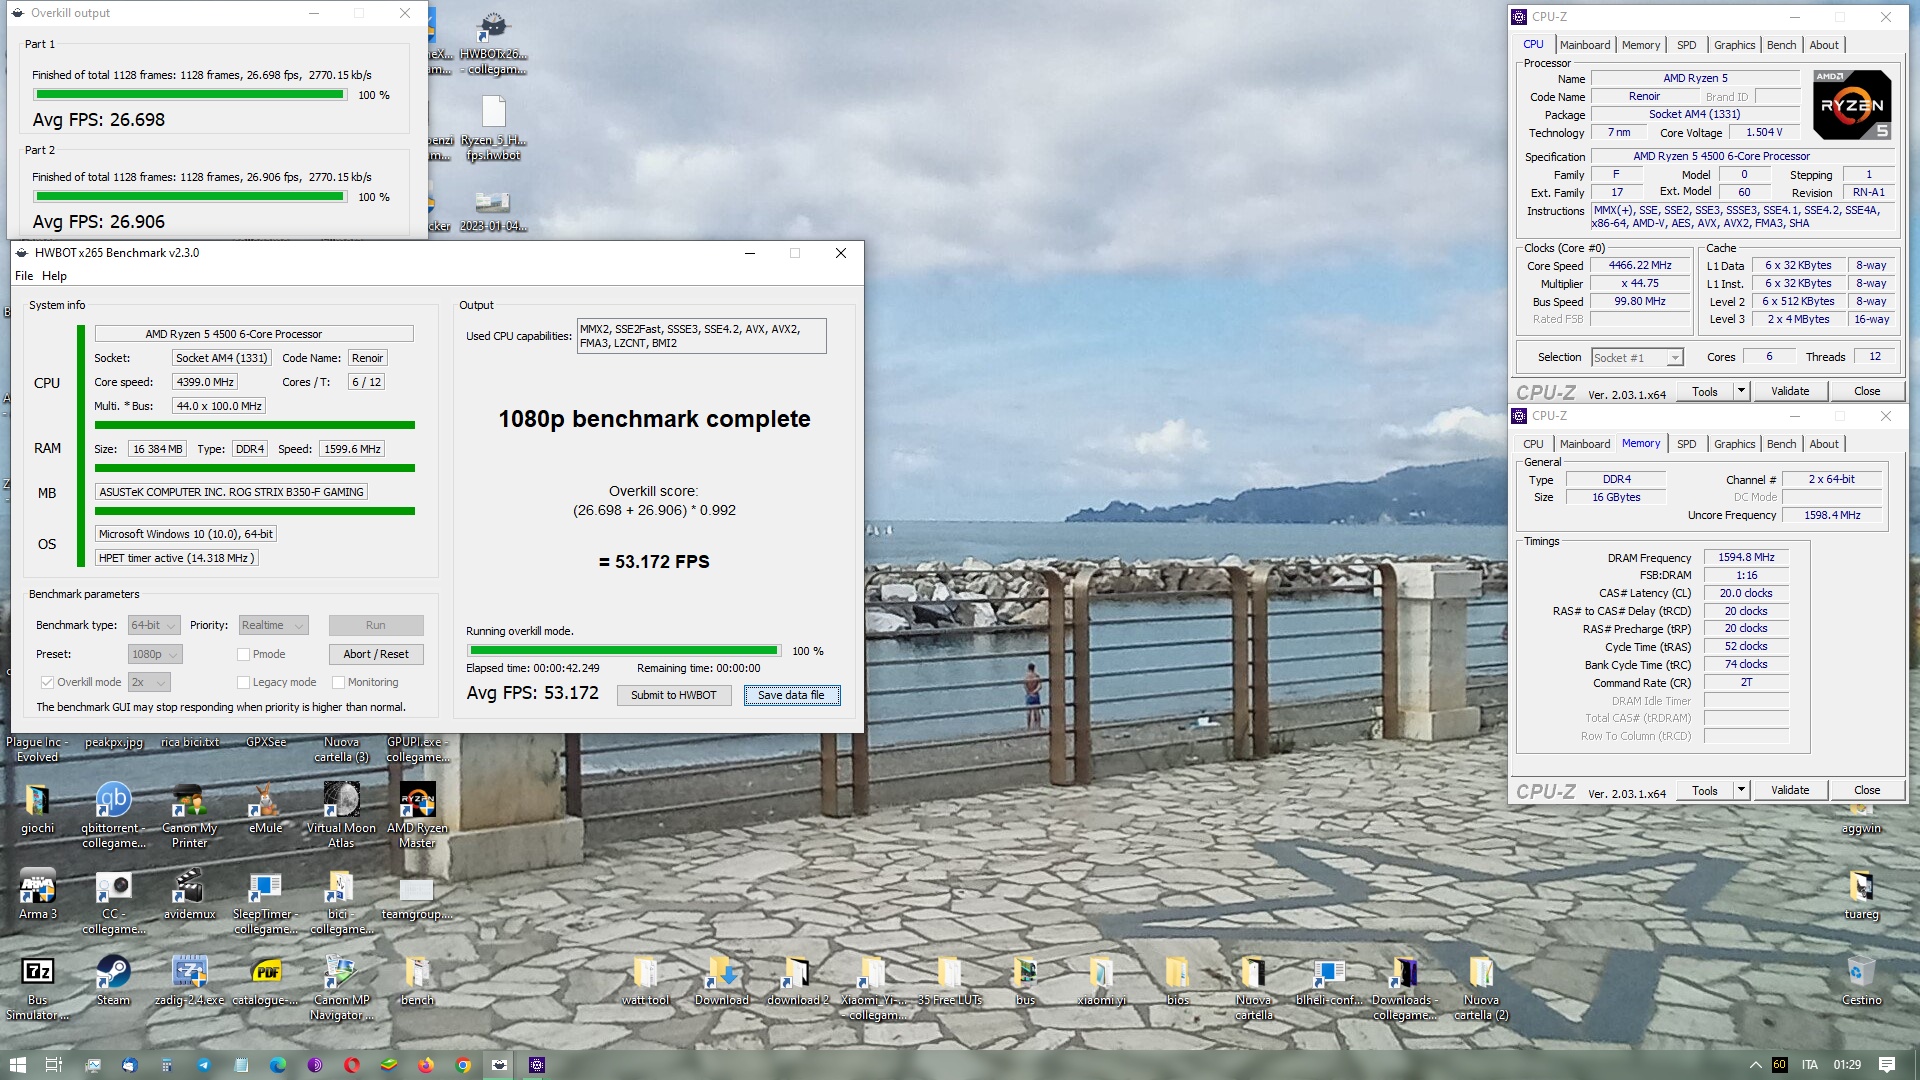Show hidden system tray icons chevron
1920x1080 pixels.
[x=1755, y=1065]
